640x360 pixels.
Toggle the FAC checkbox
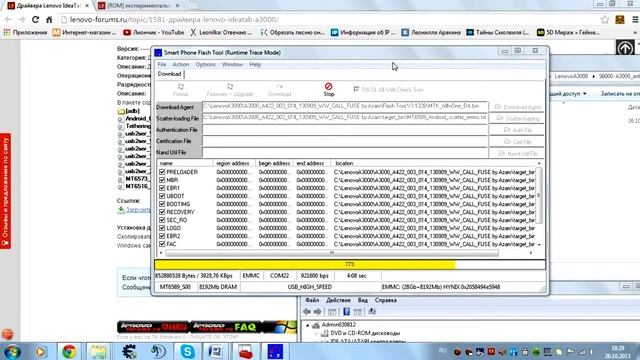tap(162, 244)
